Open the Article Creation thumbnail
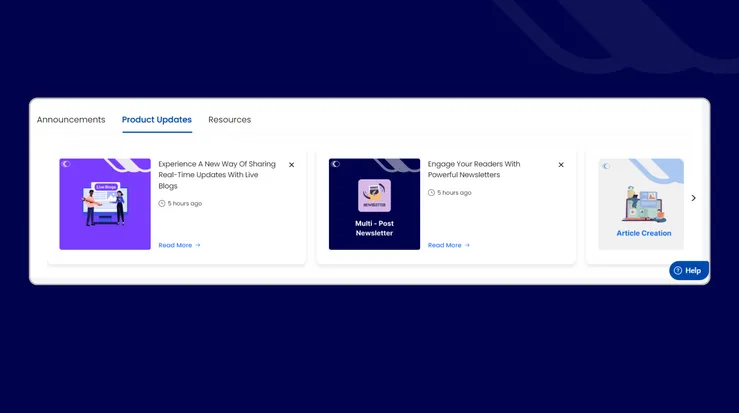Viewport: 739px width, 413px height. [641, 204]
